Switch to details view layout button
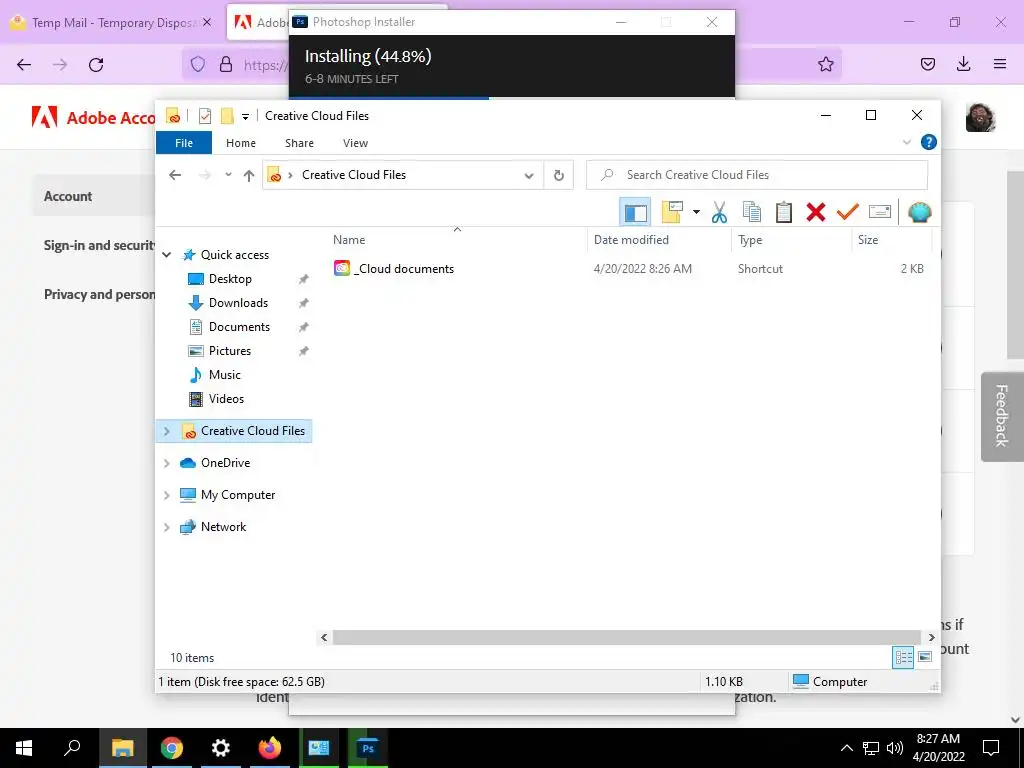 [903, 657]
